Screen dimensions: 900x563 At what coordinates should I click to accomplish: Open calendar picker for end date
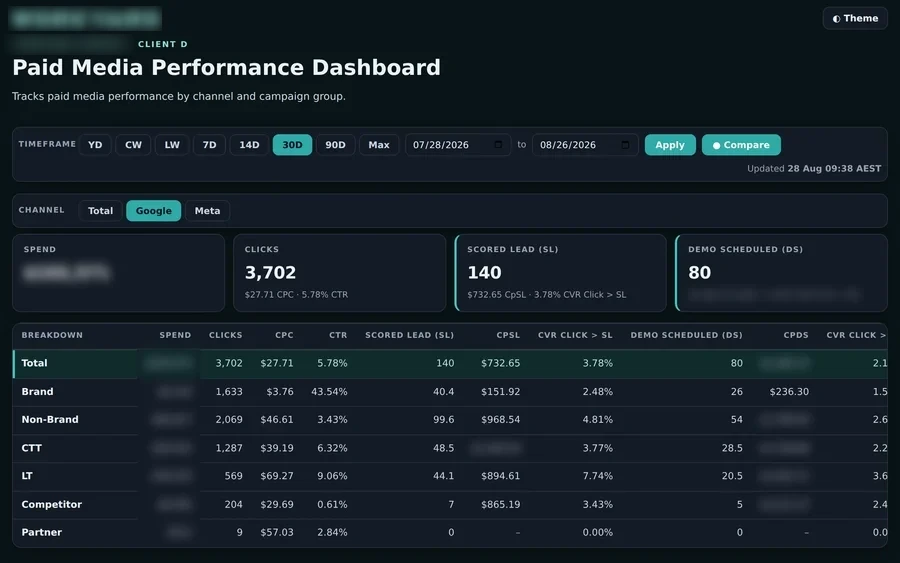(x=625, y=145)
